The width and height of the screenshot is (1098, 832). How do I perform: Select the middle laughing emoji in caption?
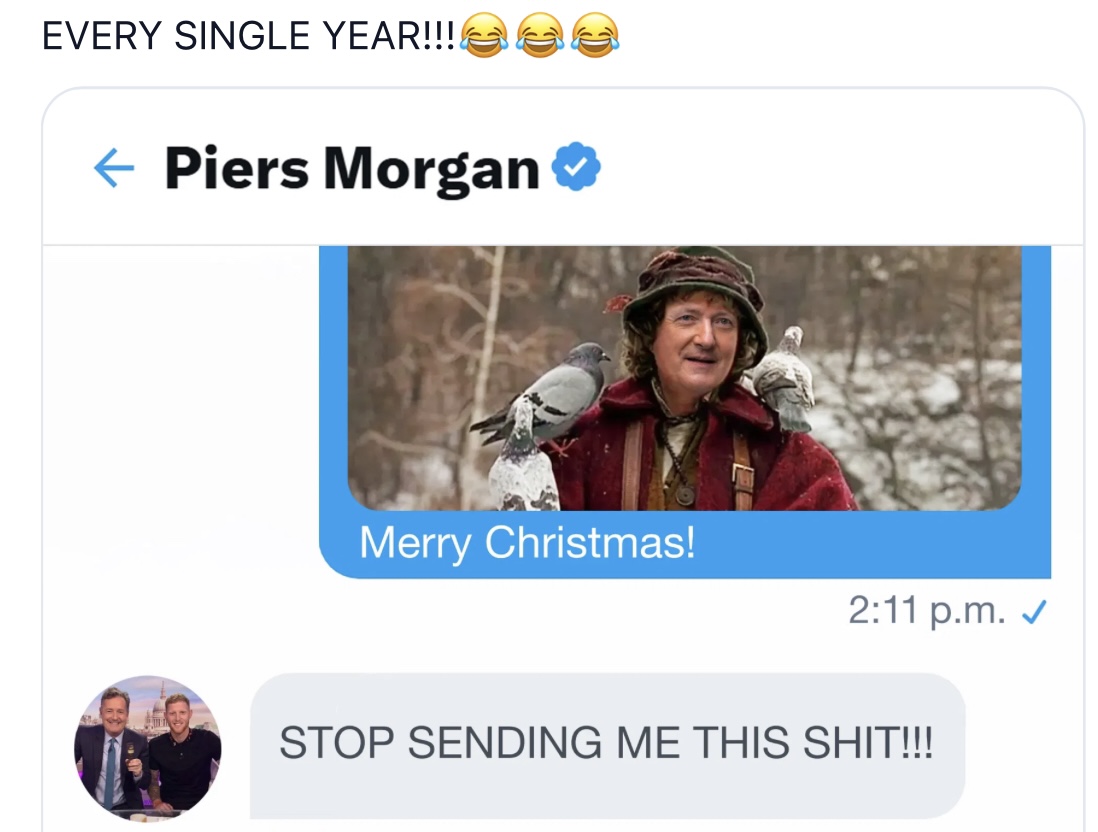[540, 37]
